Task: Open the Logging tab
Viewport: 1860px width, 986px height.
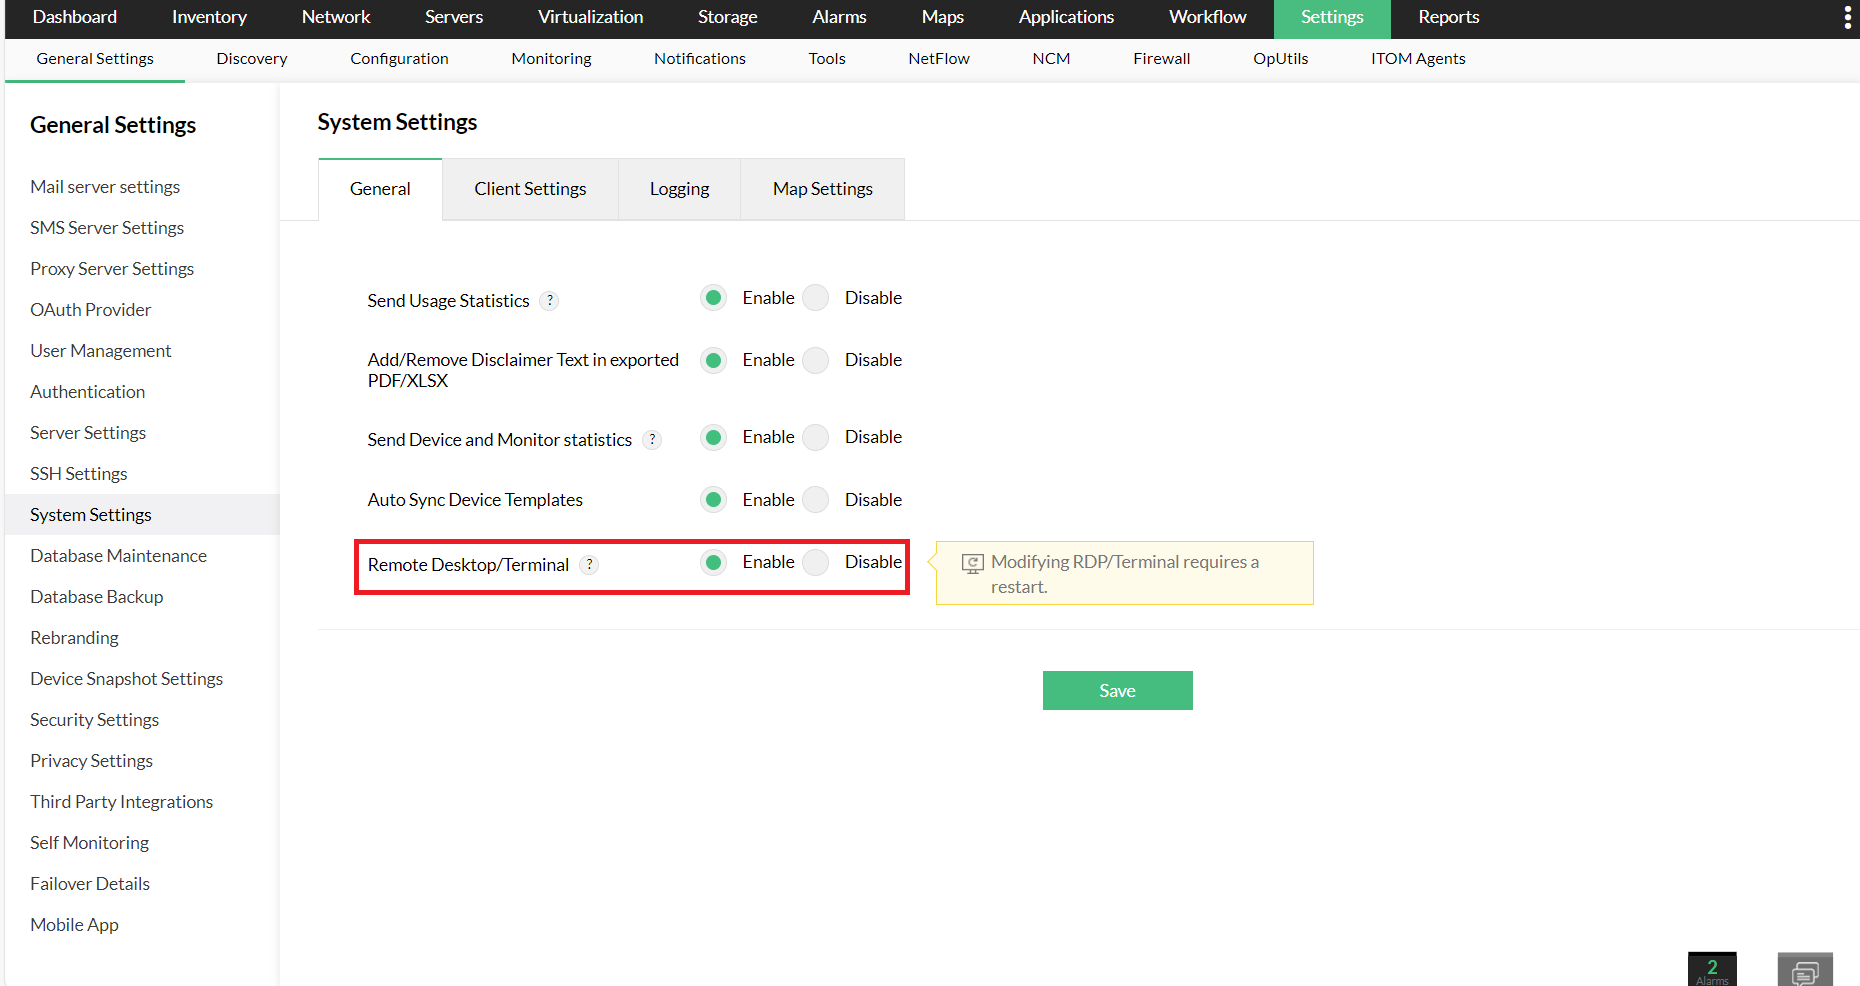Action: 679,189
